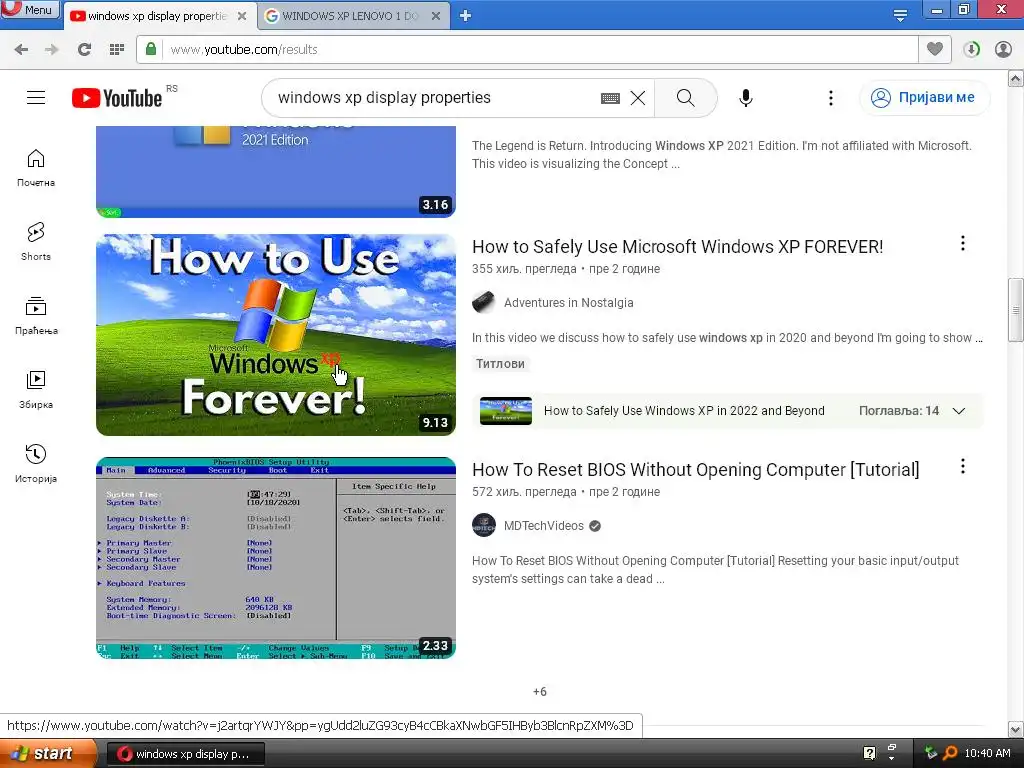Screen dimensions: 1024x768
Task: Click the Титлови subtitles badge
Action: point(500,364)
